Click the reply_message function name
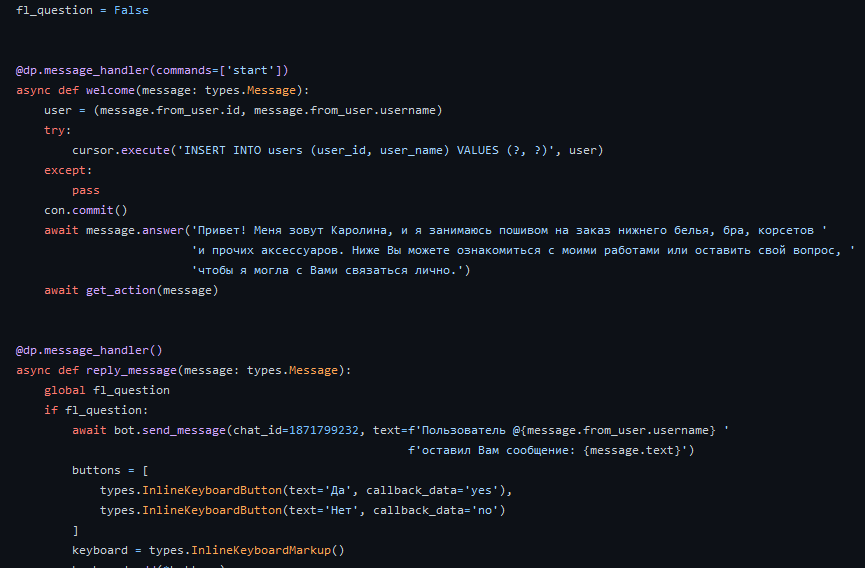This screenshot has width=865, height=568. click(131, 371)
